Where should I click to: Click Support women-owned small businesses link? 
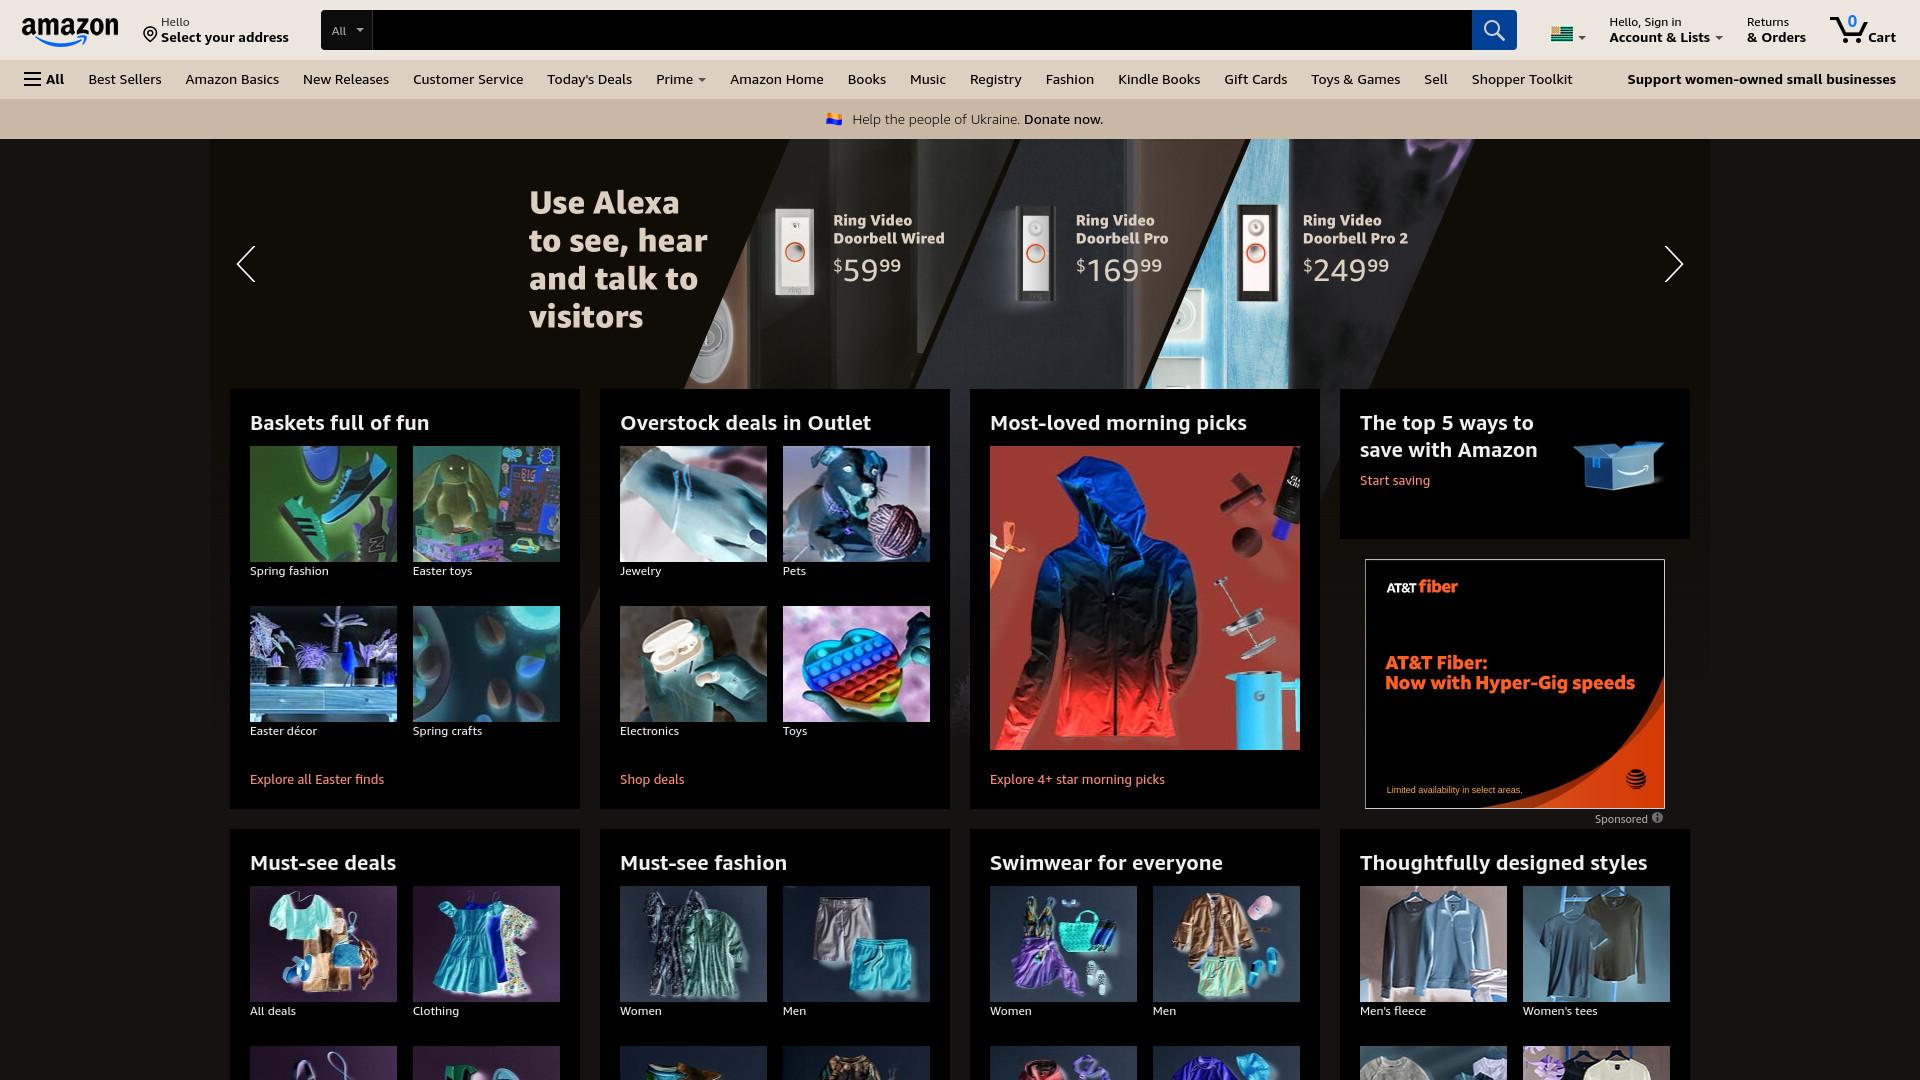(x=1761, y=79)
